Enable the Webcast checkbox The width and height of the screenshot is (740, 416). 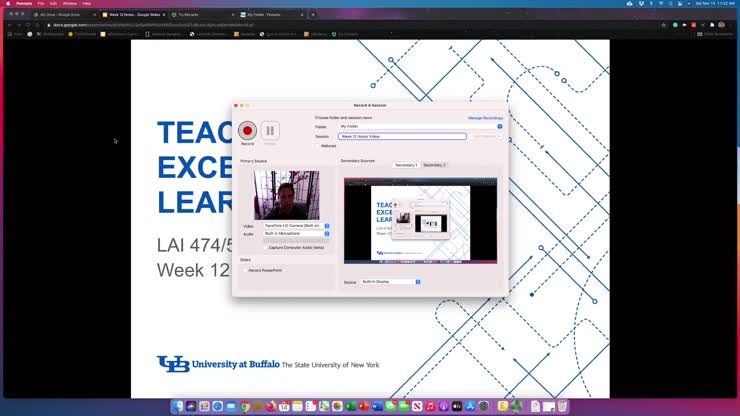[319, 146]
